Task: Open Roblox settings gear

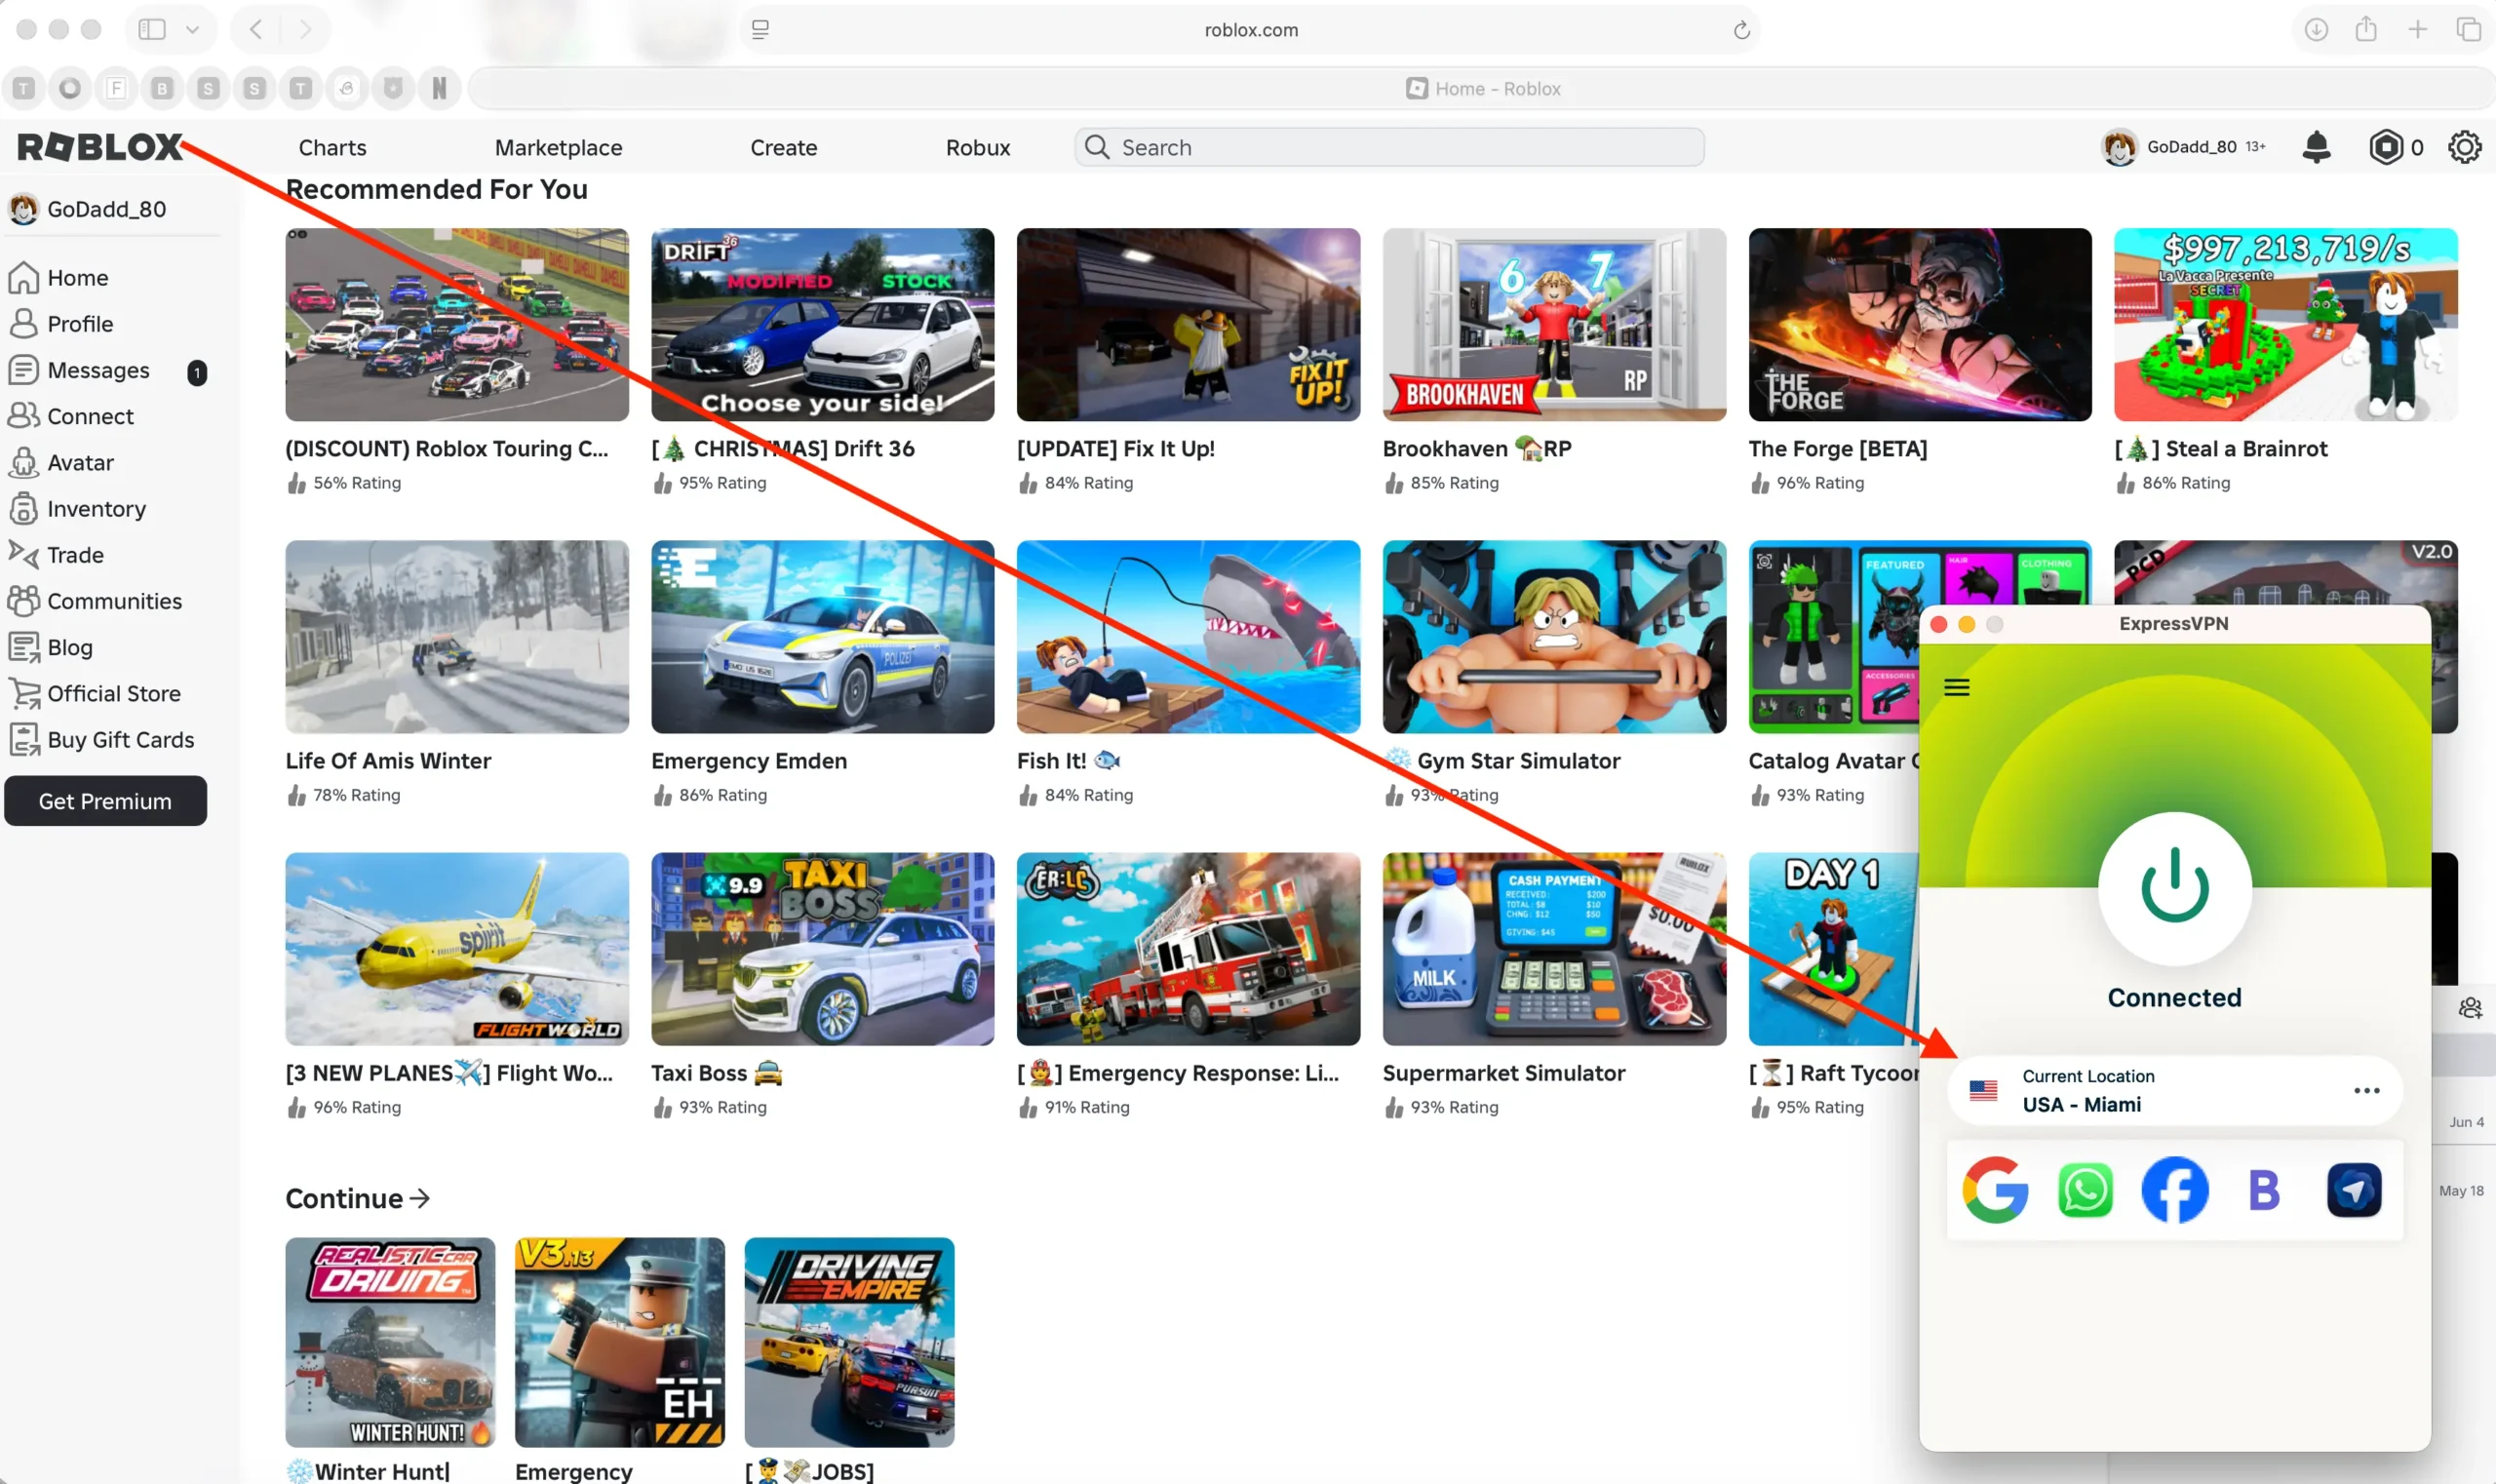Action: [2463, 146]
